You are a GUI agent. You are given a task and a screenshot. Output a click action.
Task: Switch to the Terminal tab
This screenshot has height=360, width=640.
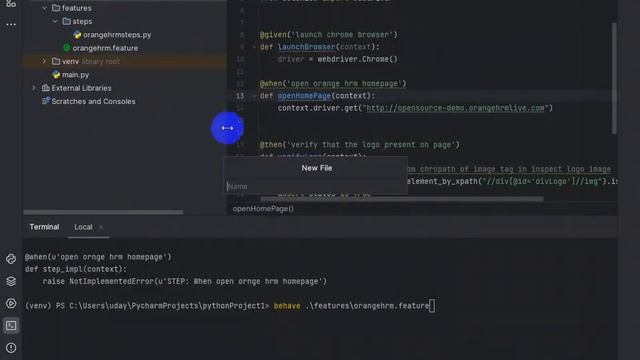(44, 227)
